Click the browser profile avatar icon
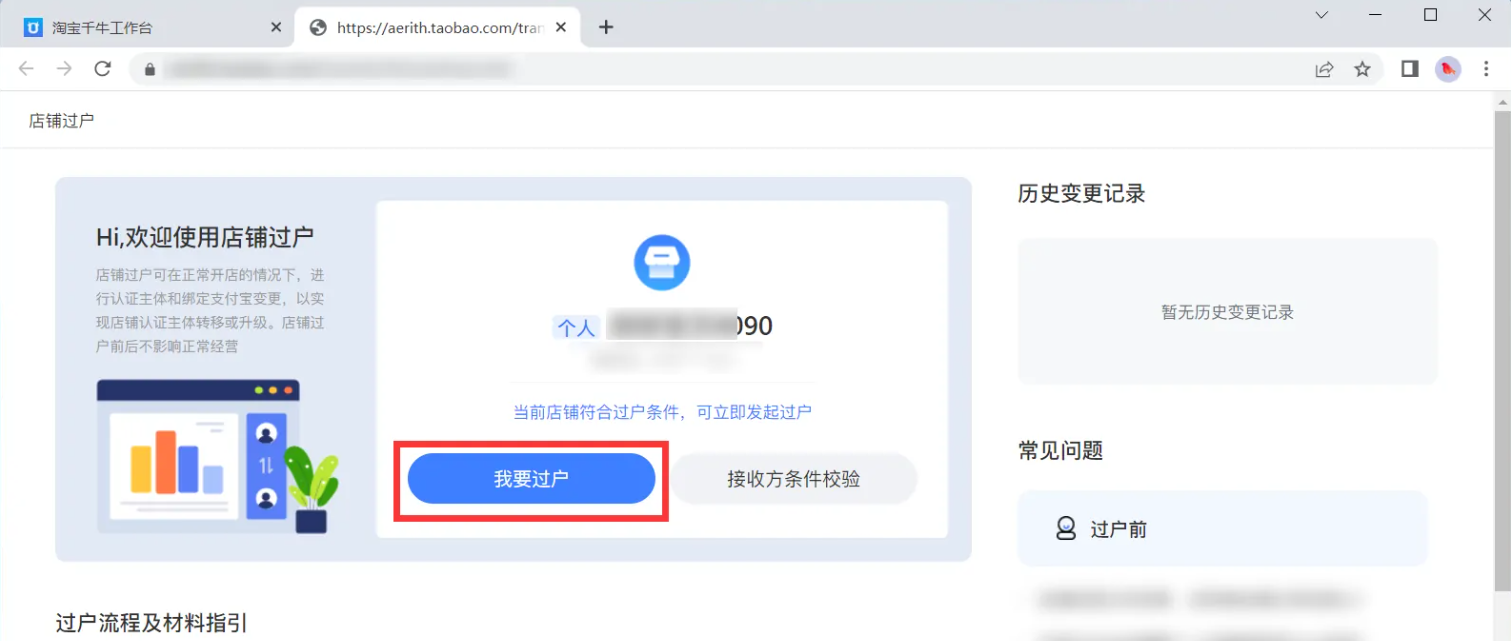 pyautogui.click(x=1447, y=68)
